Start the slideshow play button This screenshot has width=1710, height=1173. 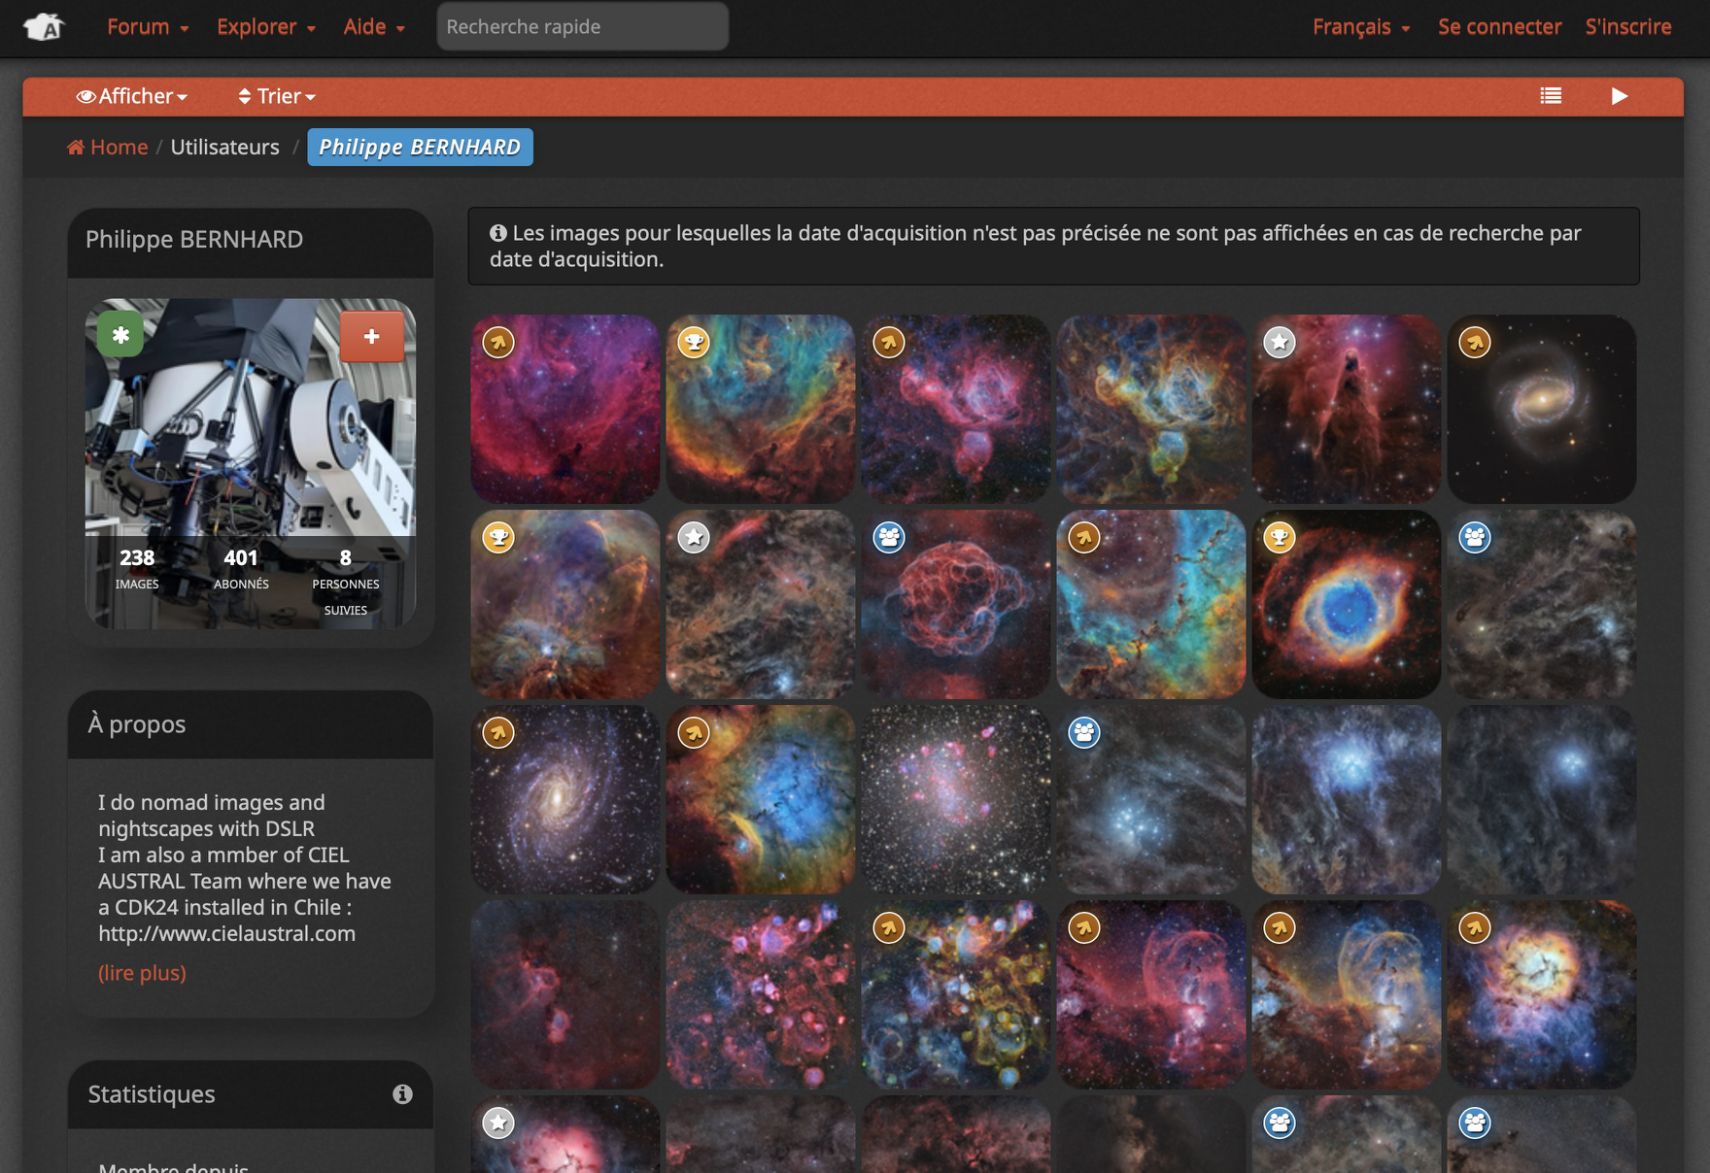[x=1619, y=96]
